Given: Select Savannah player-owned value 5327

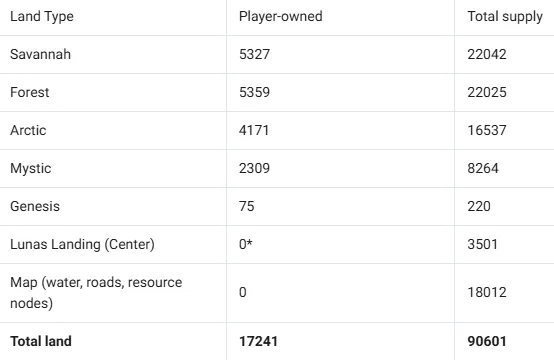Looking at the screenshot, I should (254, 54).
